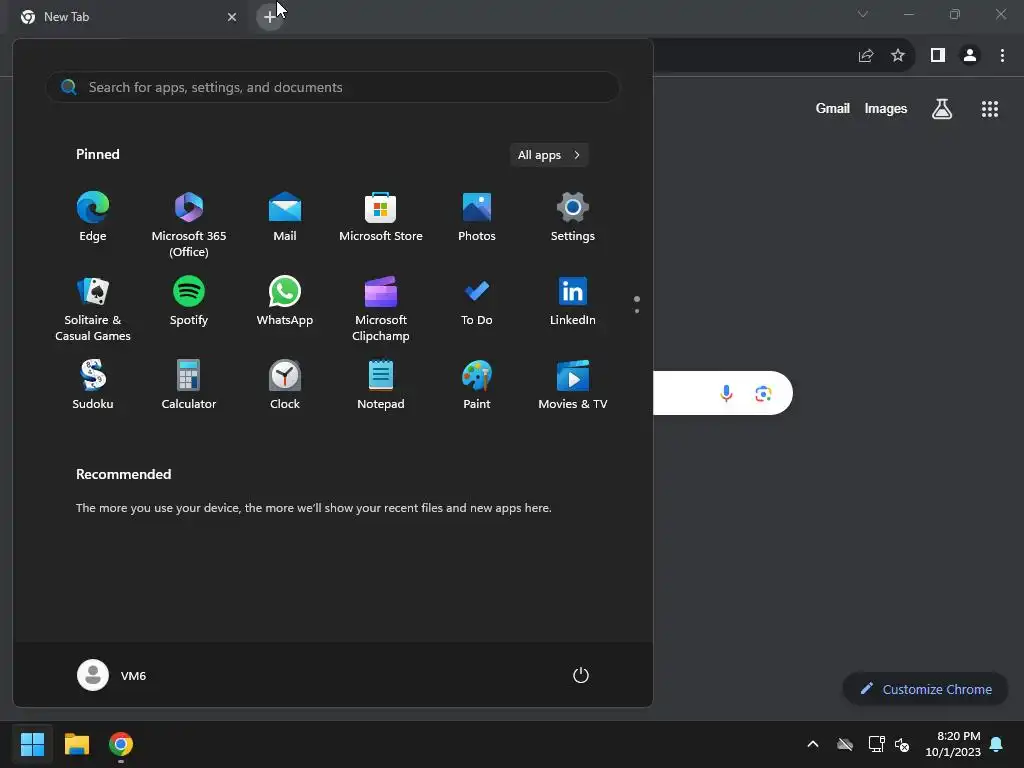
Task: Search by image with Google Lens
Action: (x=763, y=393)
